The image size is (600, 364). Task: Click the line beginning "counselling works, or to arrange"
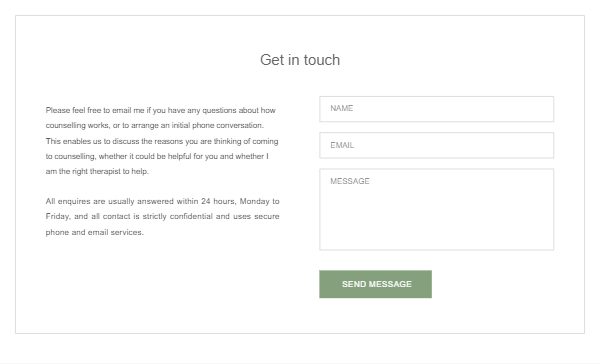[155, 126]
